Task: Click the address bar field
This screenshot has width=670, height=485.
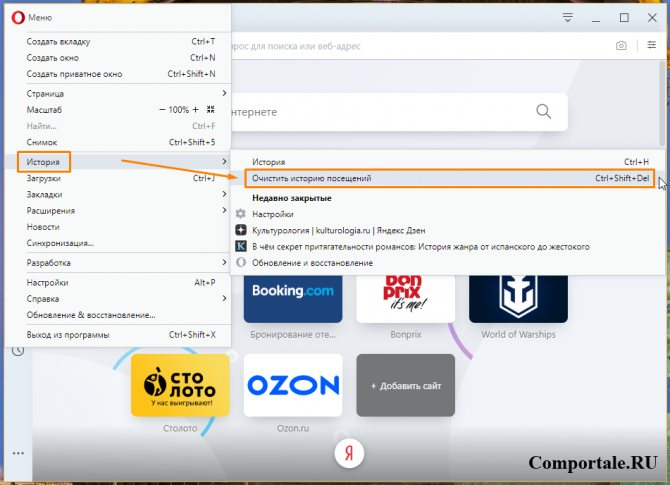Action: [x=421, y=46]
